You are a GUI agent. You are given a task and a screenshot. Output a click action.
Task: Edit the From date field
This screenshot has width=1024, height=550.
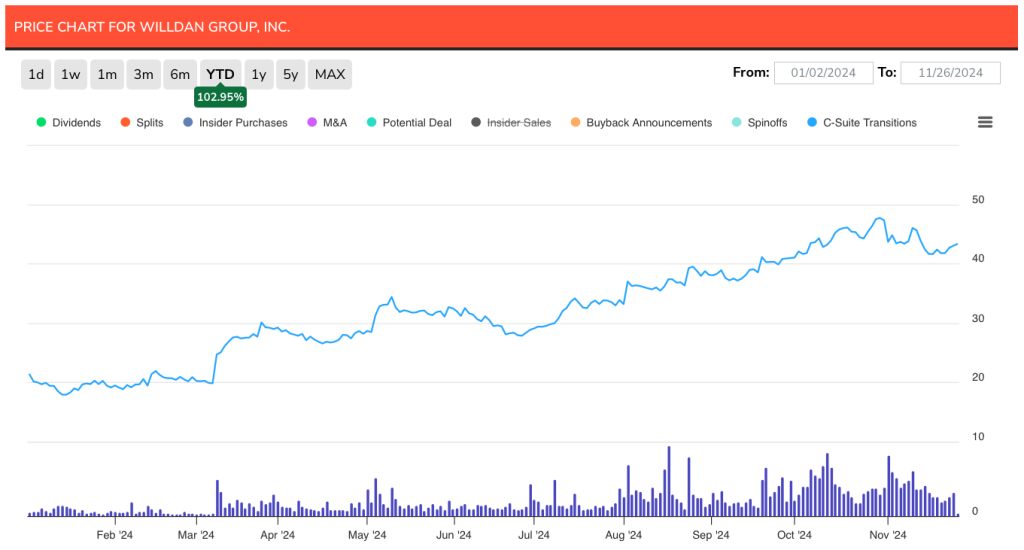click(823, 73)
